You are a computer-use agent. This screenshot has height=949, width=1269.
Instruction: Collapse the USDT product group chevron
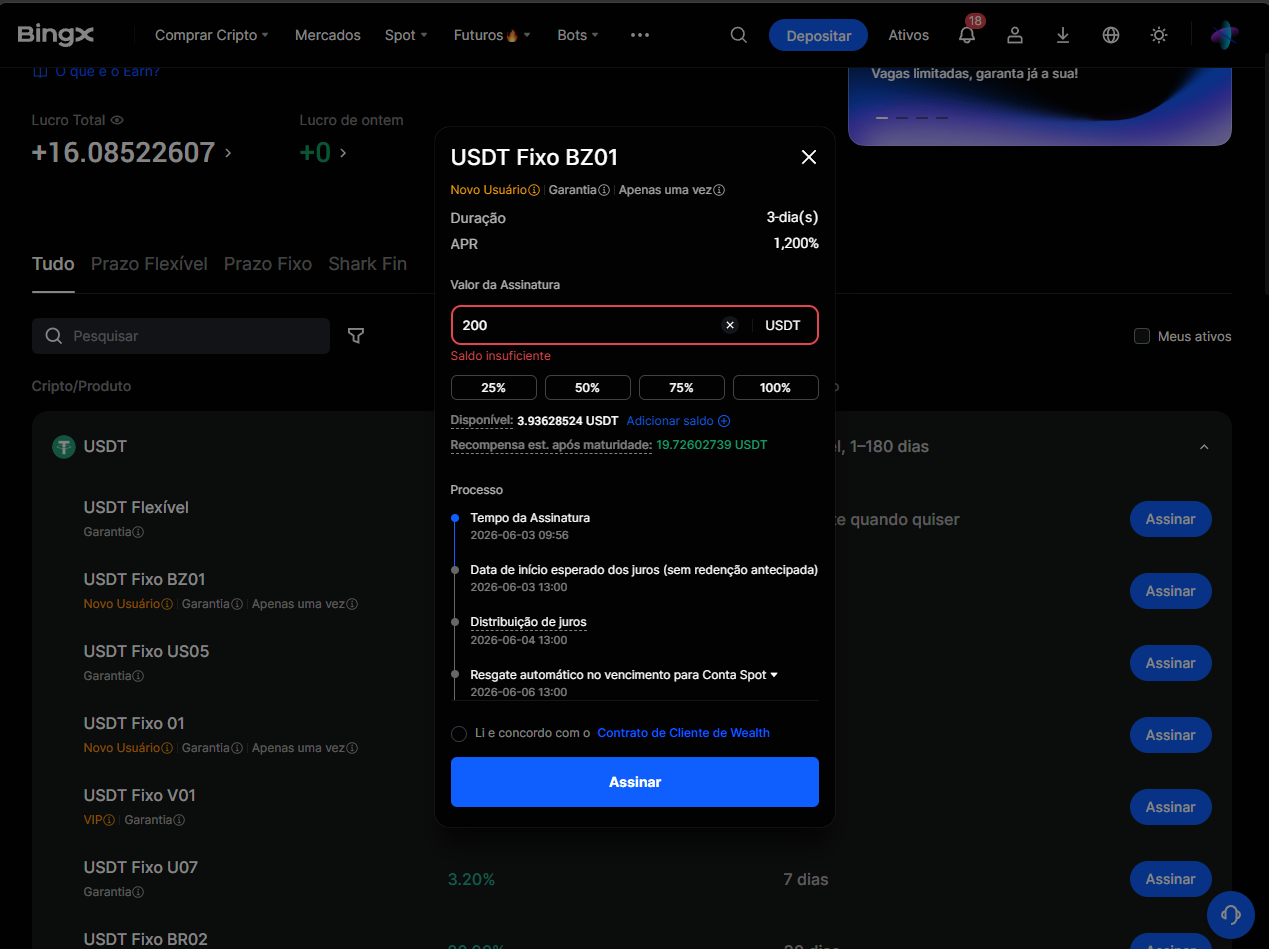click(x=1204, y=447)
